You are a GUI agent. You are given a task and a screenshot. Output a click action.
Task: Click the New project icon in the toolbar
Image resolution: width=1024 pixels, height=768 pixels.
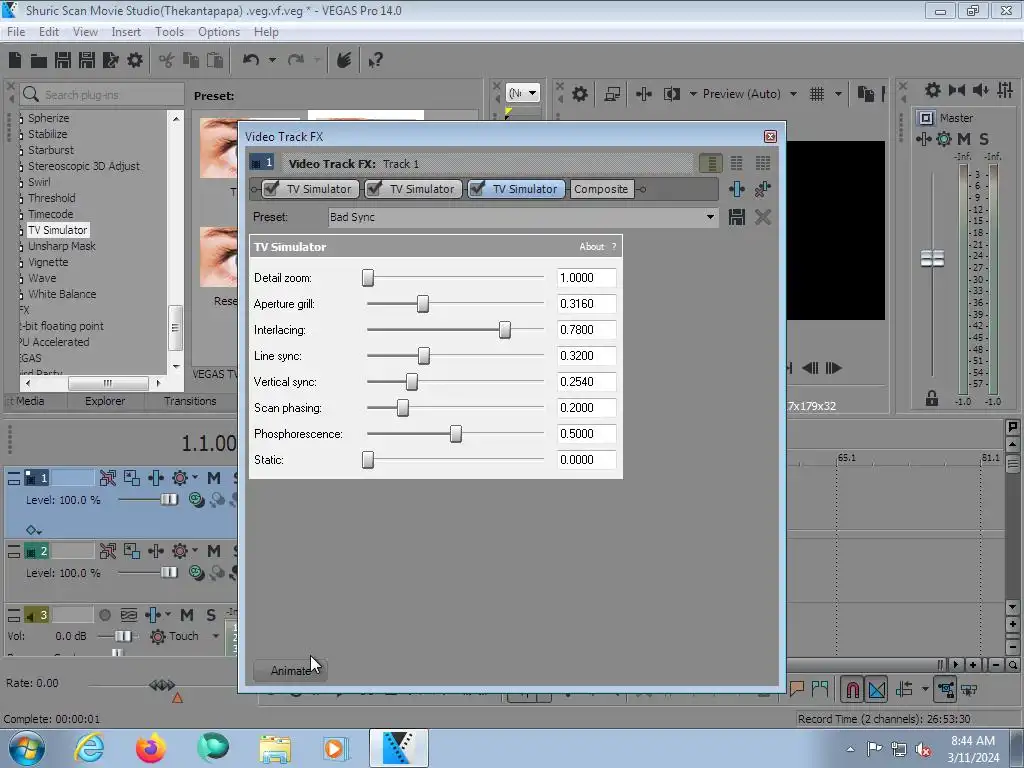point(15,61)
